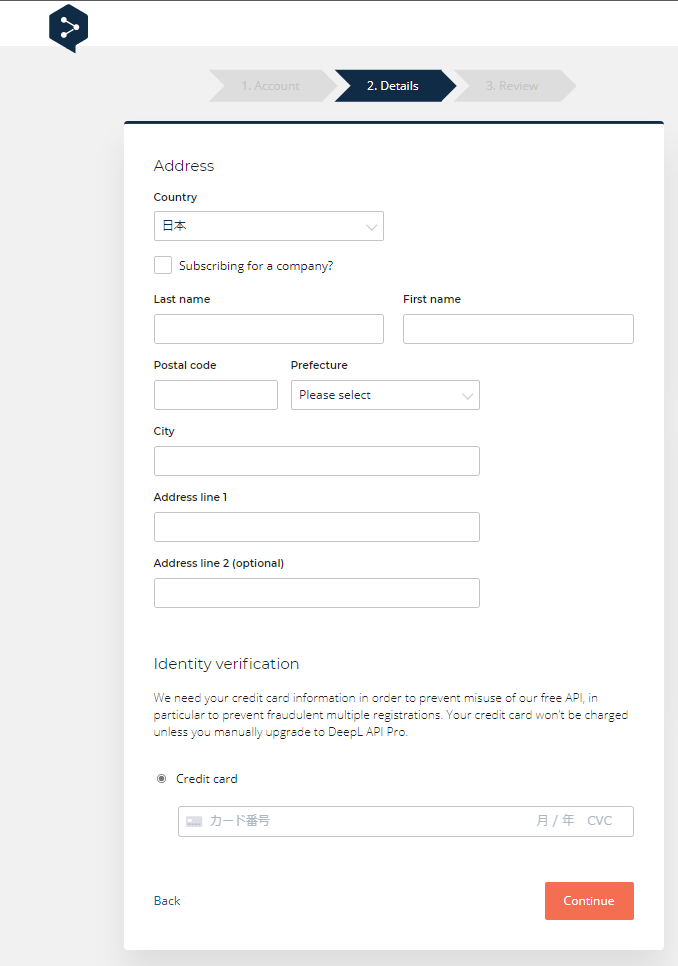Open the Country dropdown
Image resolution: width=678 pixels, height=966 pixels.
click(x=268, y=226)
